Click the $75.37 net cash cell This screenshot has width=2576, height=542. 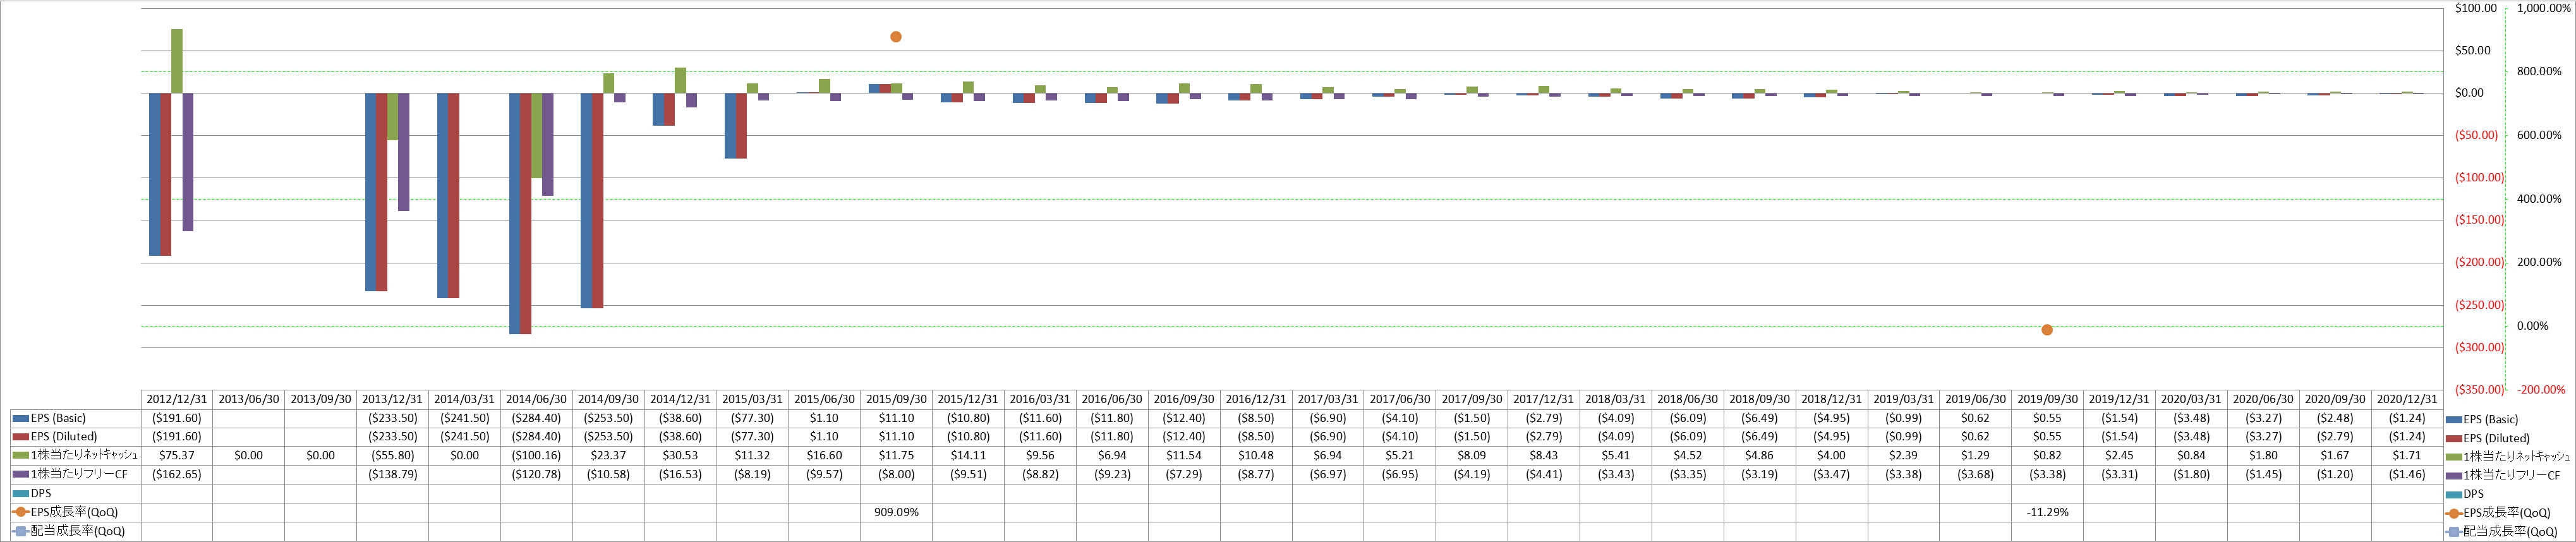[177, 455]
